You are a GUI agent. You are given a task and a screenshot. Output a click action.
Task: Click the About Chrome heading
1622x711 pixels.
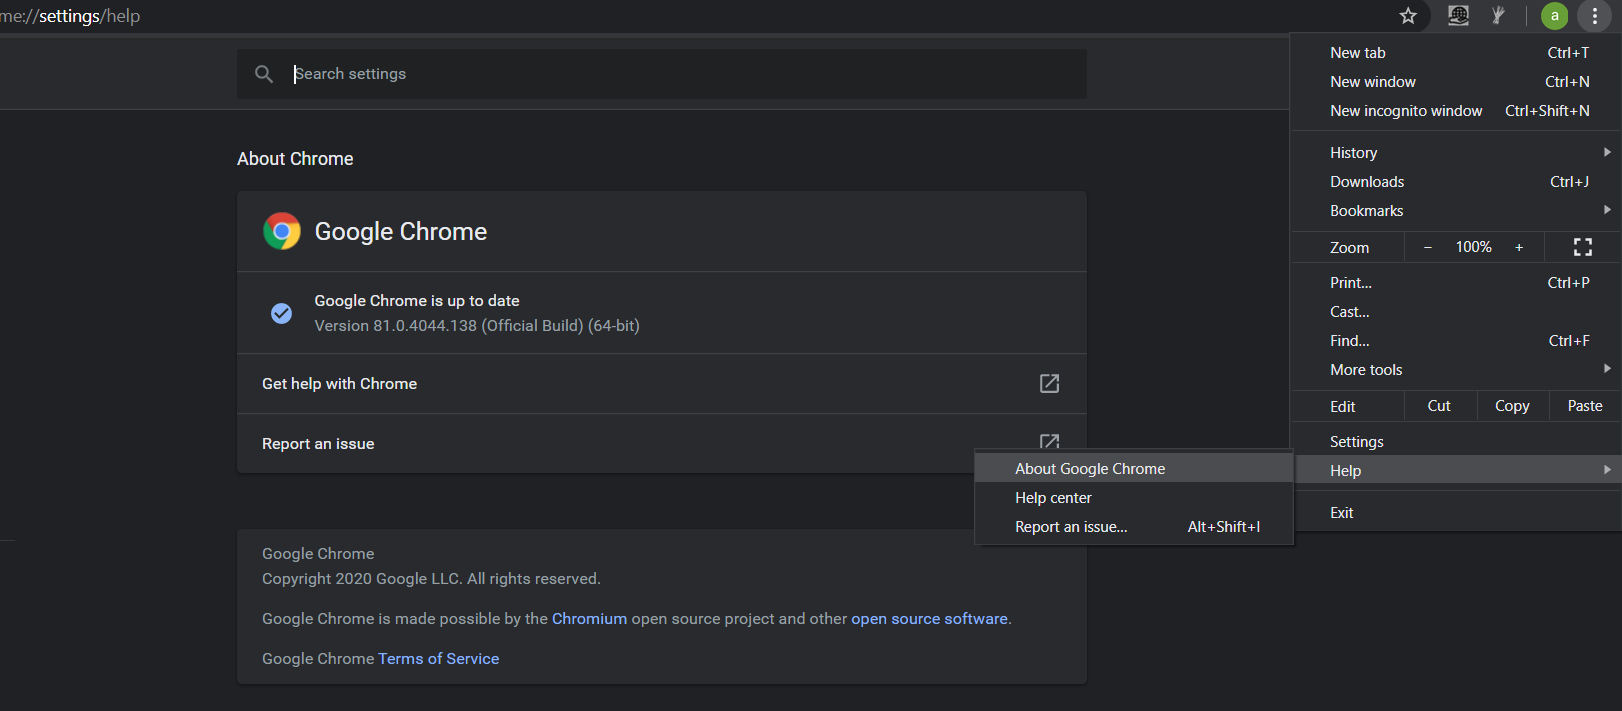[295, 159]
